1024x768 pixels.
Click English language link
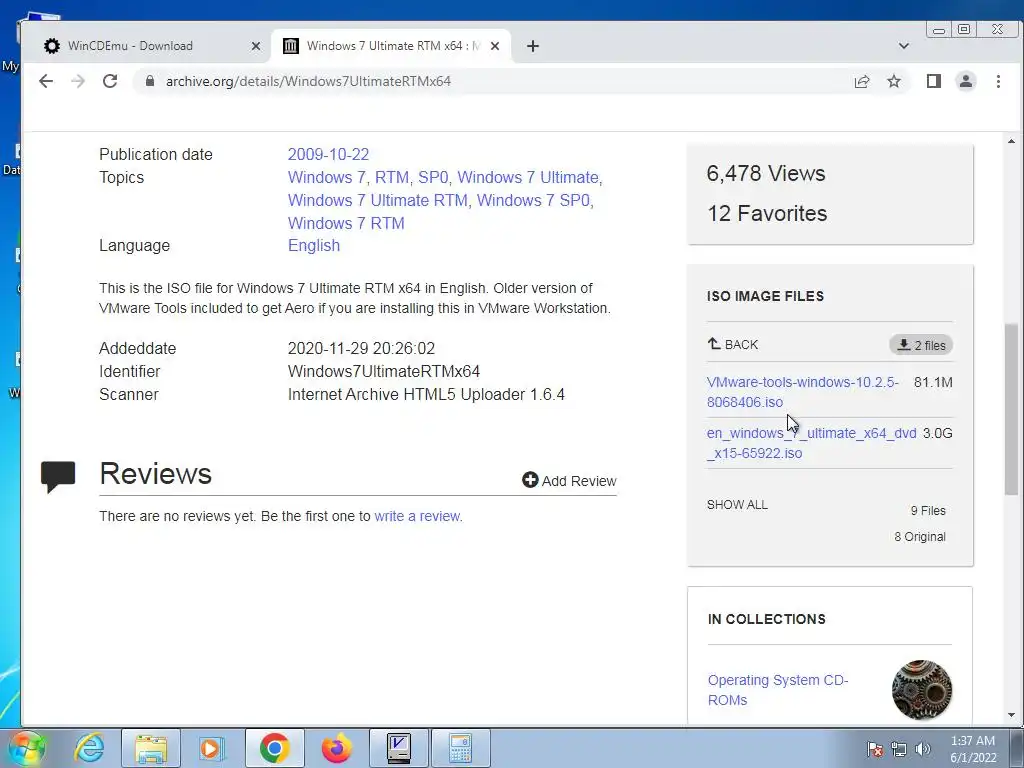click(313, 245)
